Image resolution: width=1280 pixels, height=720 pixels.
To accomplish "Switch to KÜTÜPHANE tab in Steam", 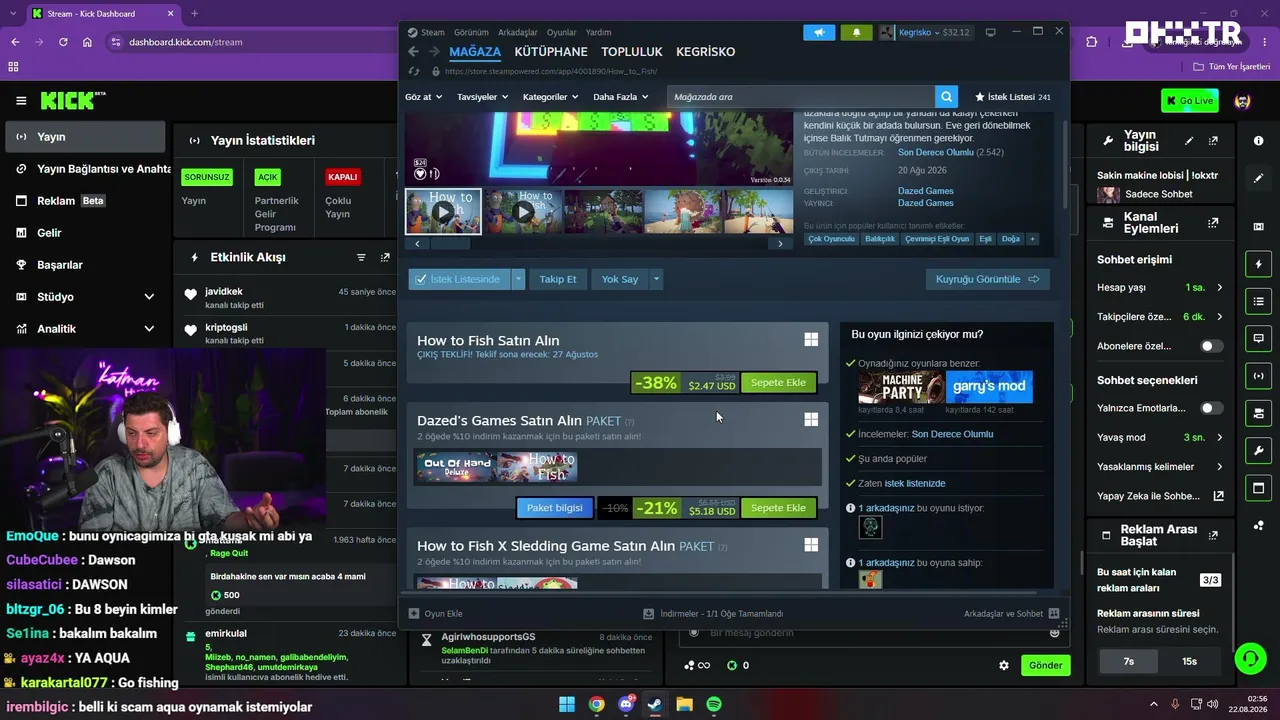I will tap(551, 52).
